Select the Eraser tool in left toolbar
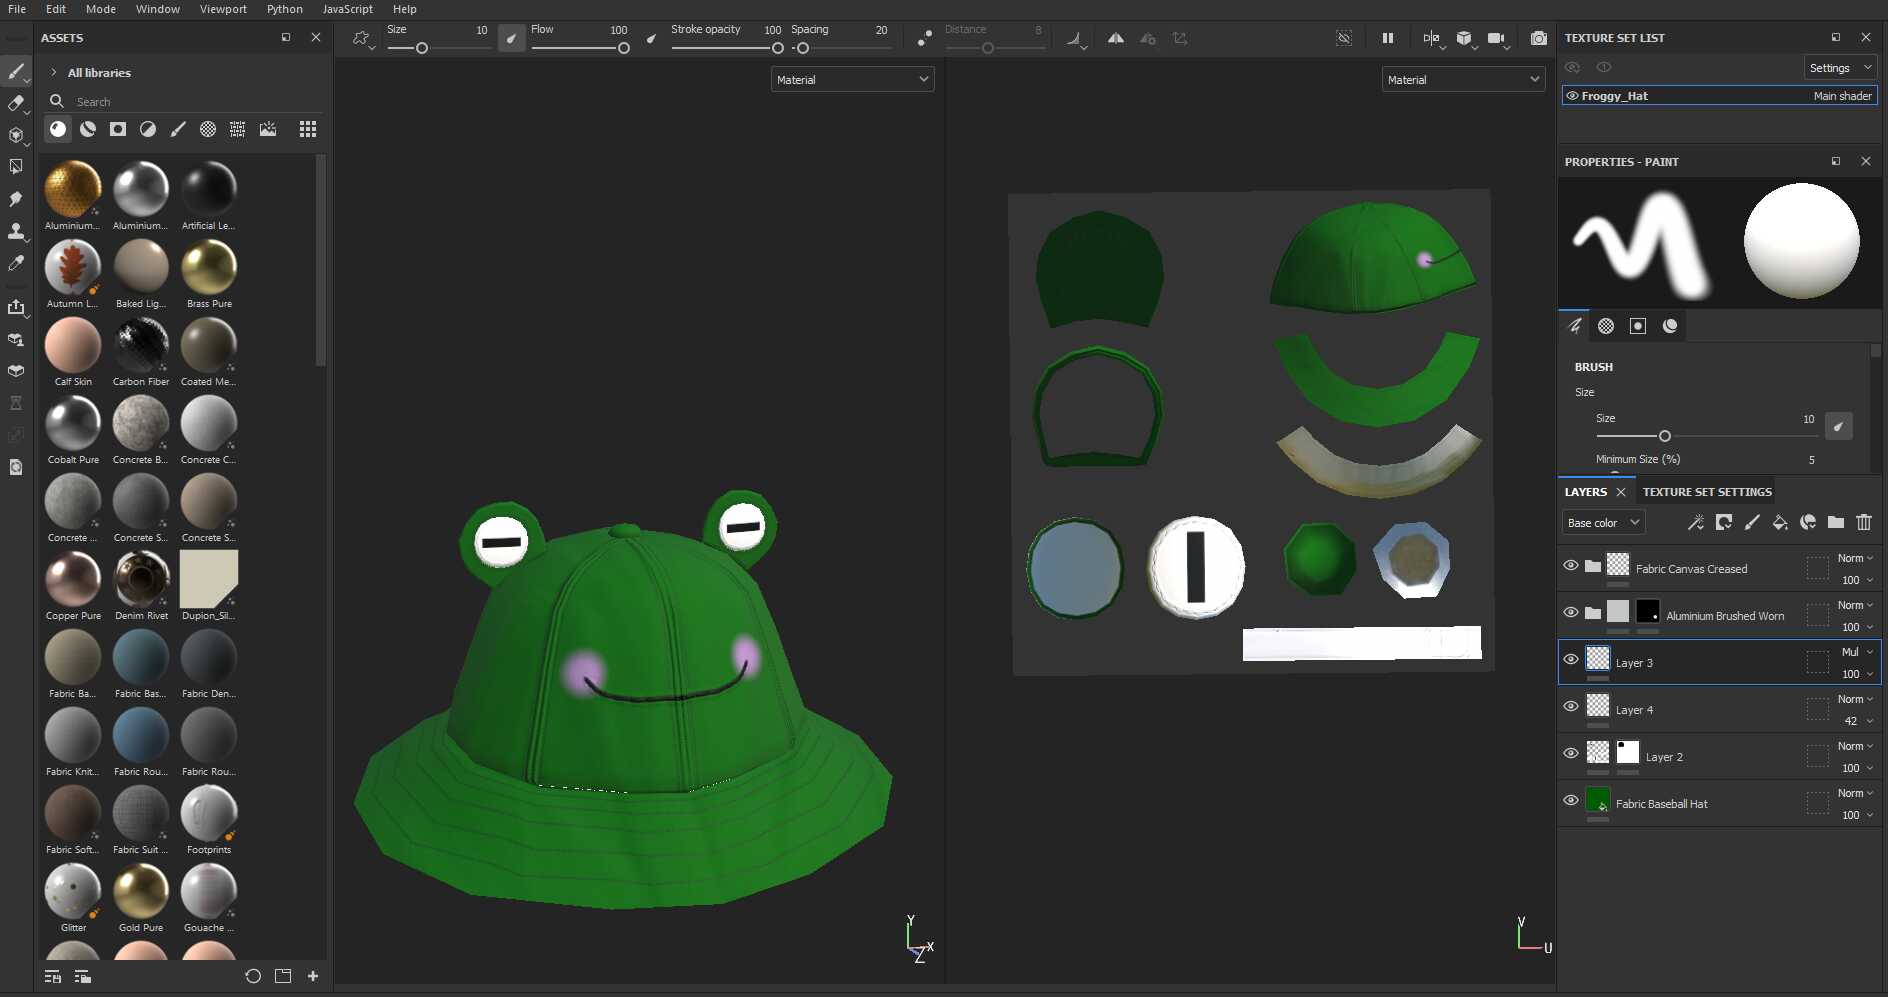This screenshot has width=1888, height=997. pyautogui.click(x=15, y=103)
